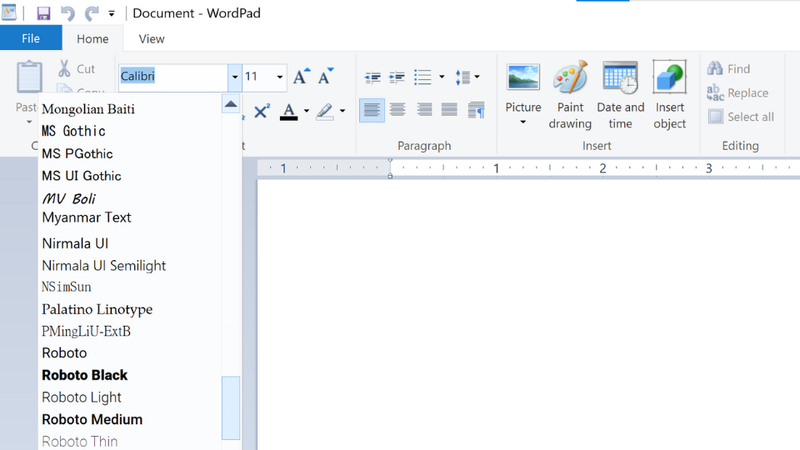Toggle align text left
Viewport: 800px width, 450px height.
pyautogui.click(x=372, y=110)
